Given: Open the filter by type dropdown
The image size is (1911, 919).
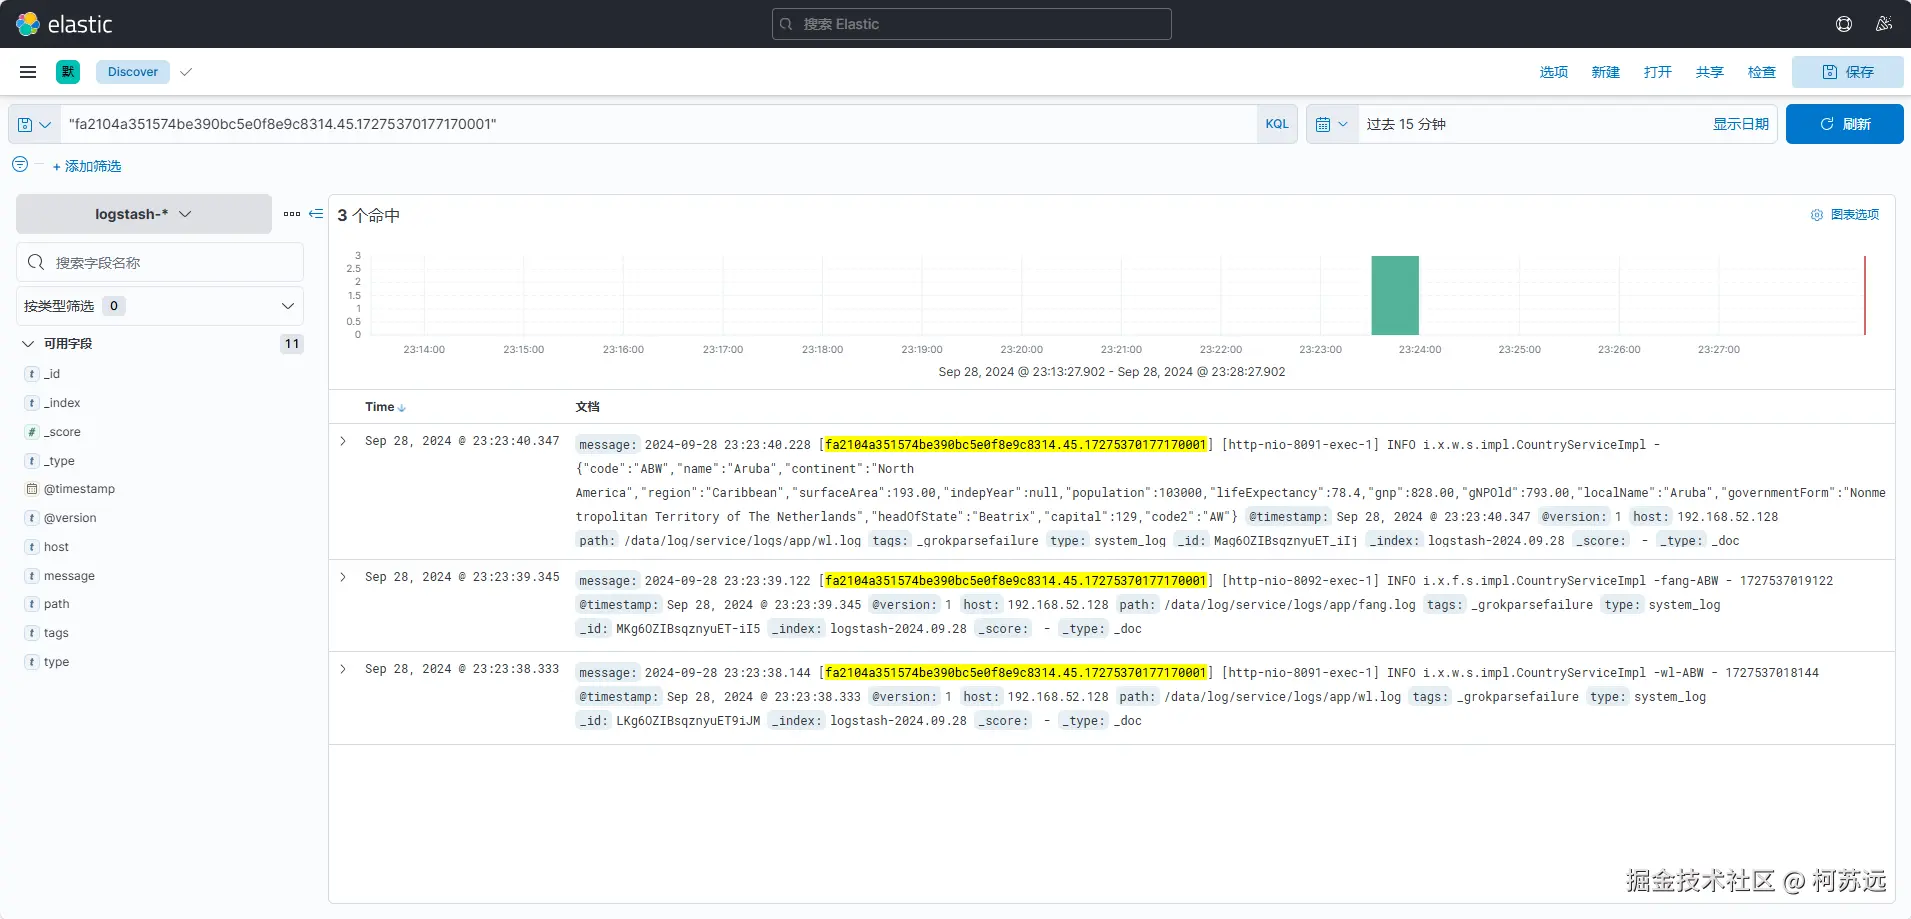Looking at the screenshot, I should tap(160, 306).
